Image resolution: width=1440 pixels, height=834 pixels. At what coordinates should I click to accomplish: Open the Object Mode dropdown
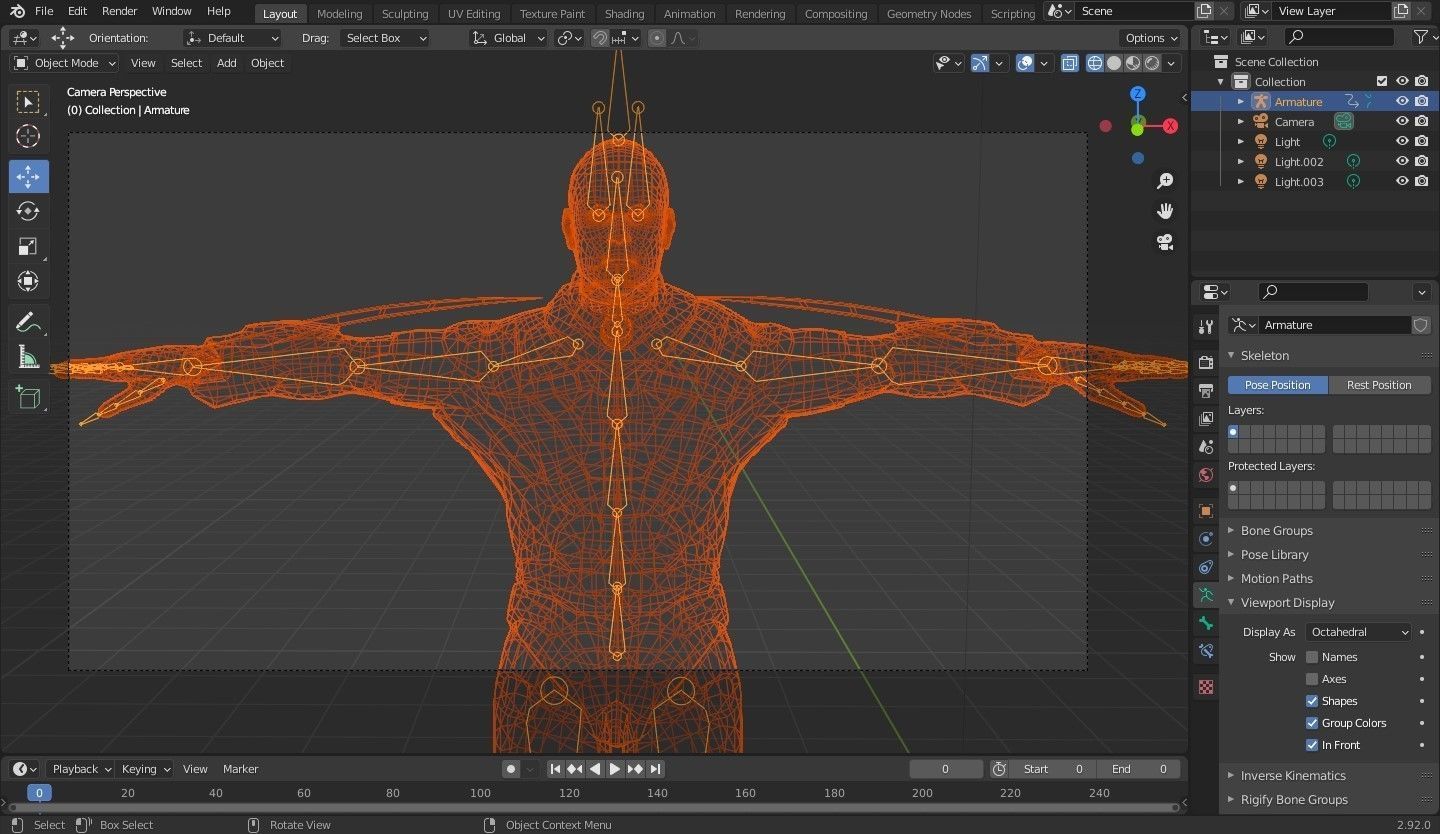coord(65,63)
